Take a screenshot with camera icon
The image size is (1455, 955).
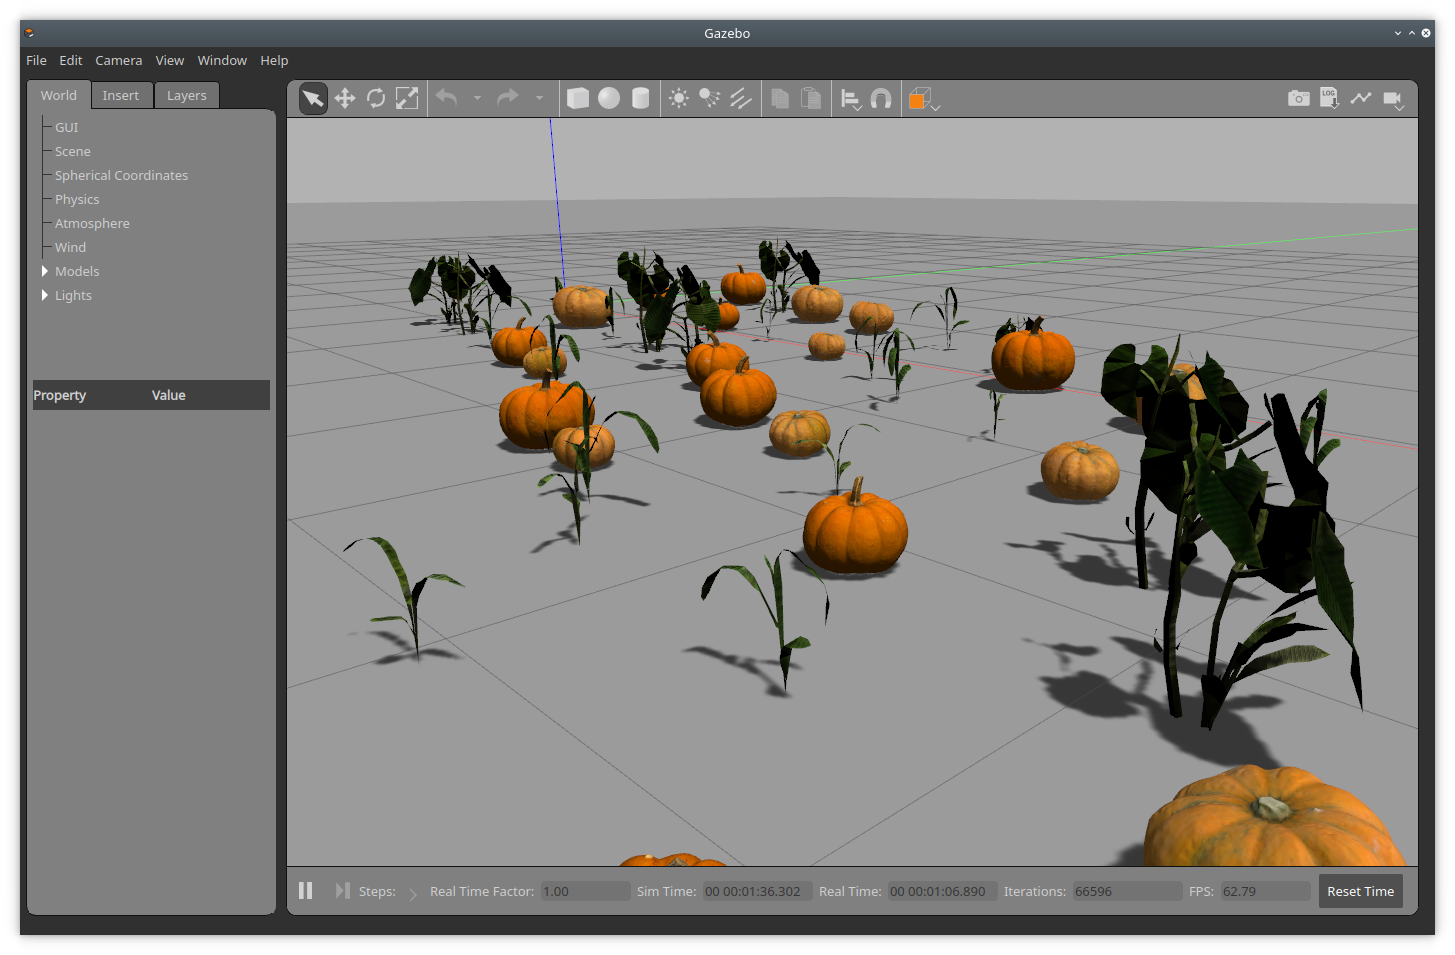coord(1298,98)
